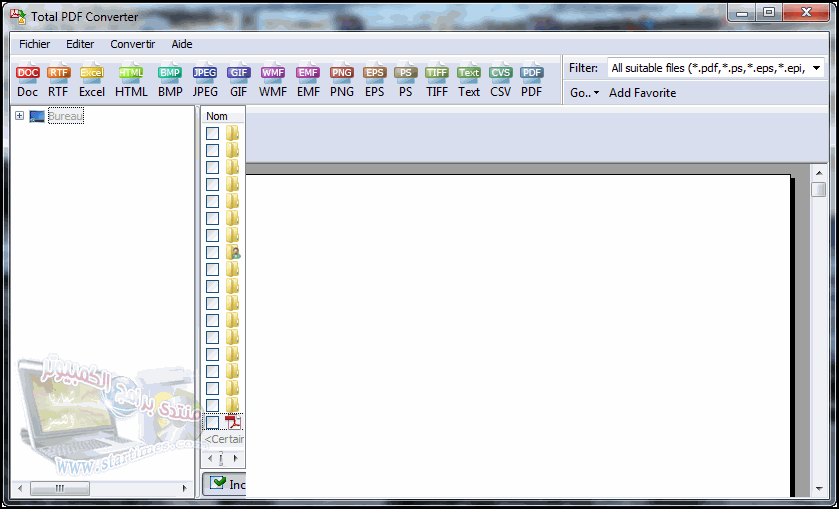
Task: Convert to PNG using toolbar icon
Action: click(x=341, y=81)
